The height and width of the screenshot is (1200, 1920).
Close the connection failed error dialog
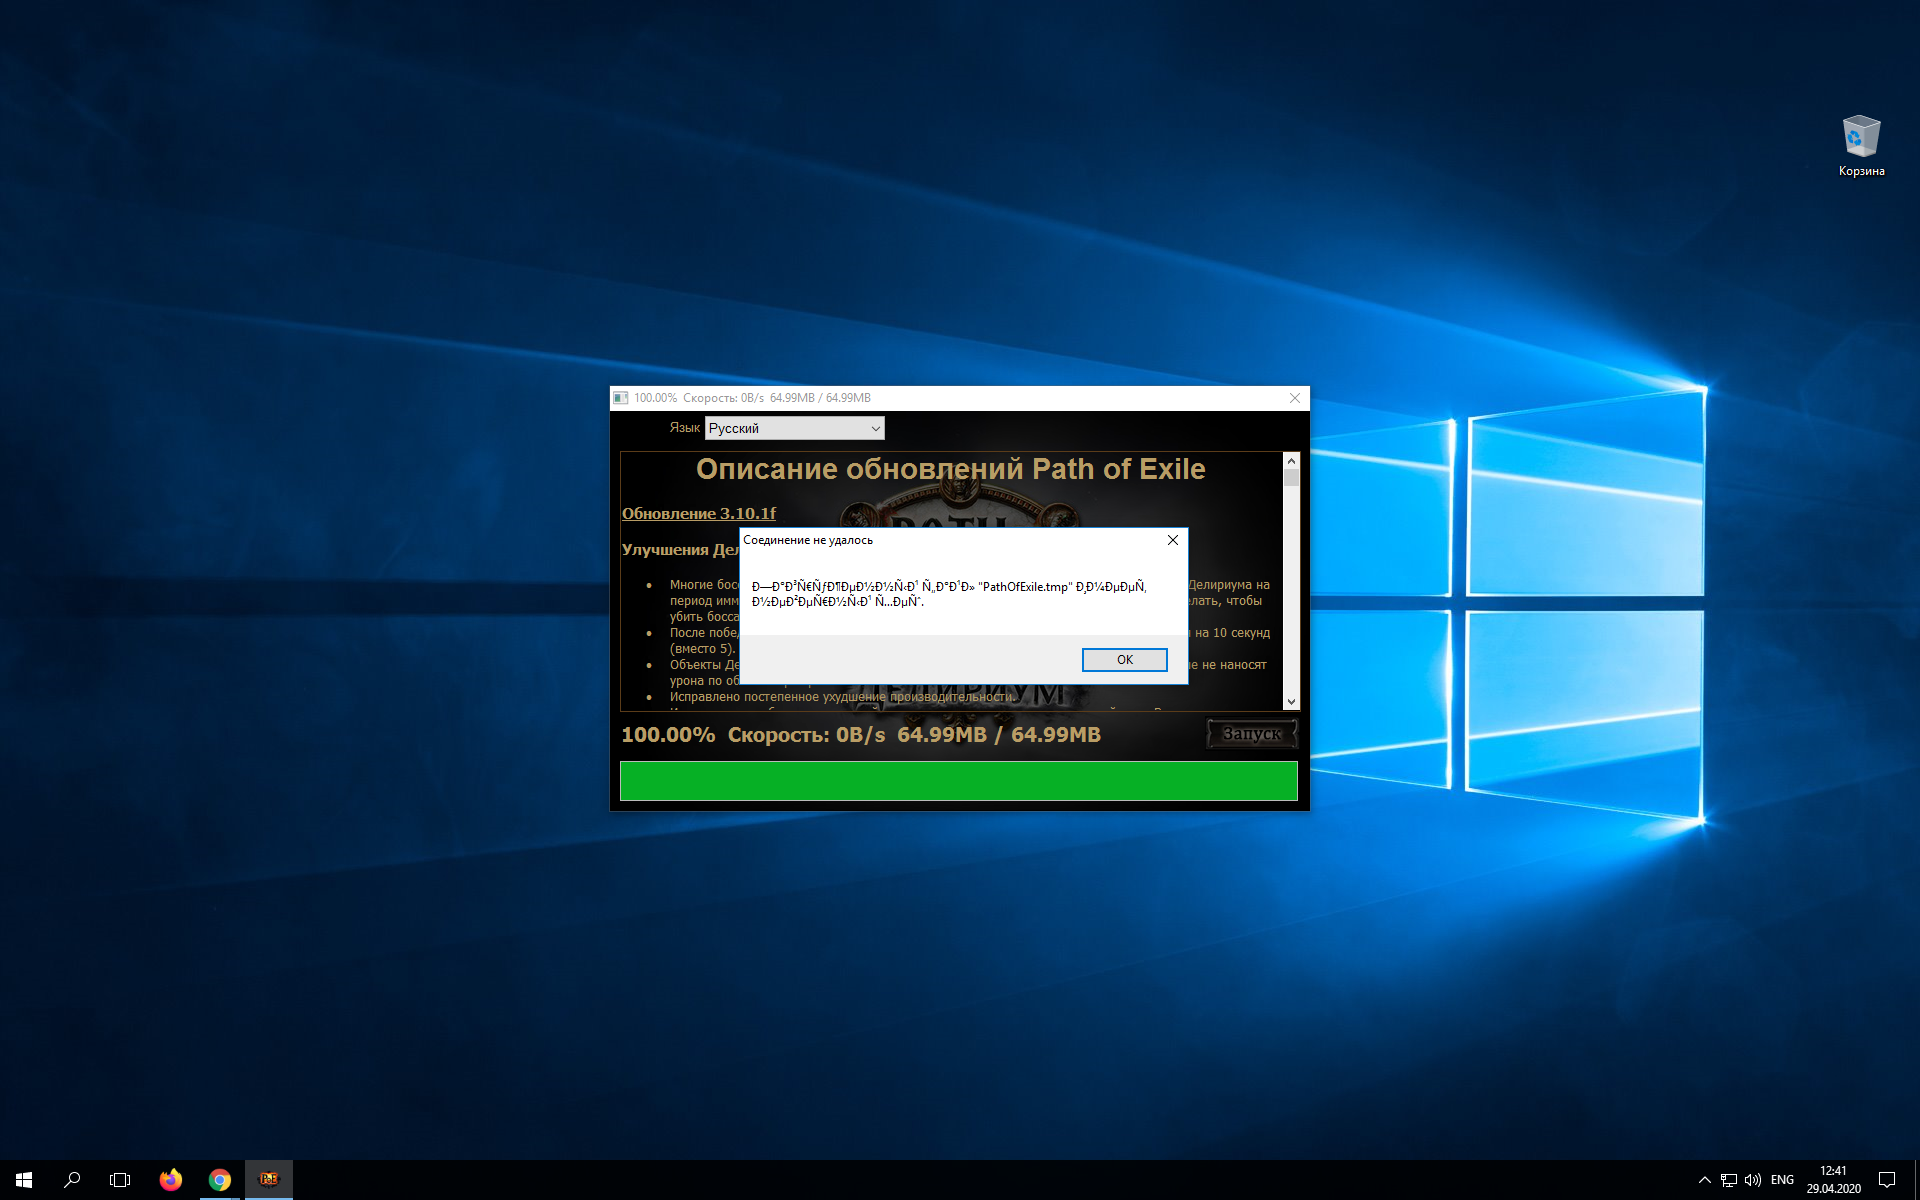pos(1173,540)
